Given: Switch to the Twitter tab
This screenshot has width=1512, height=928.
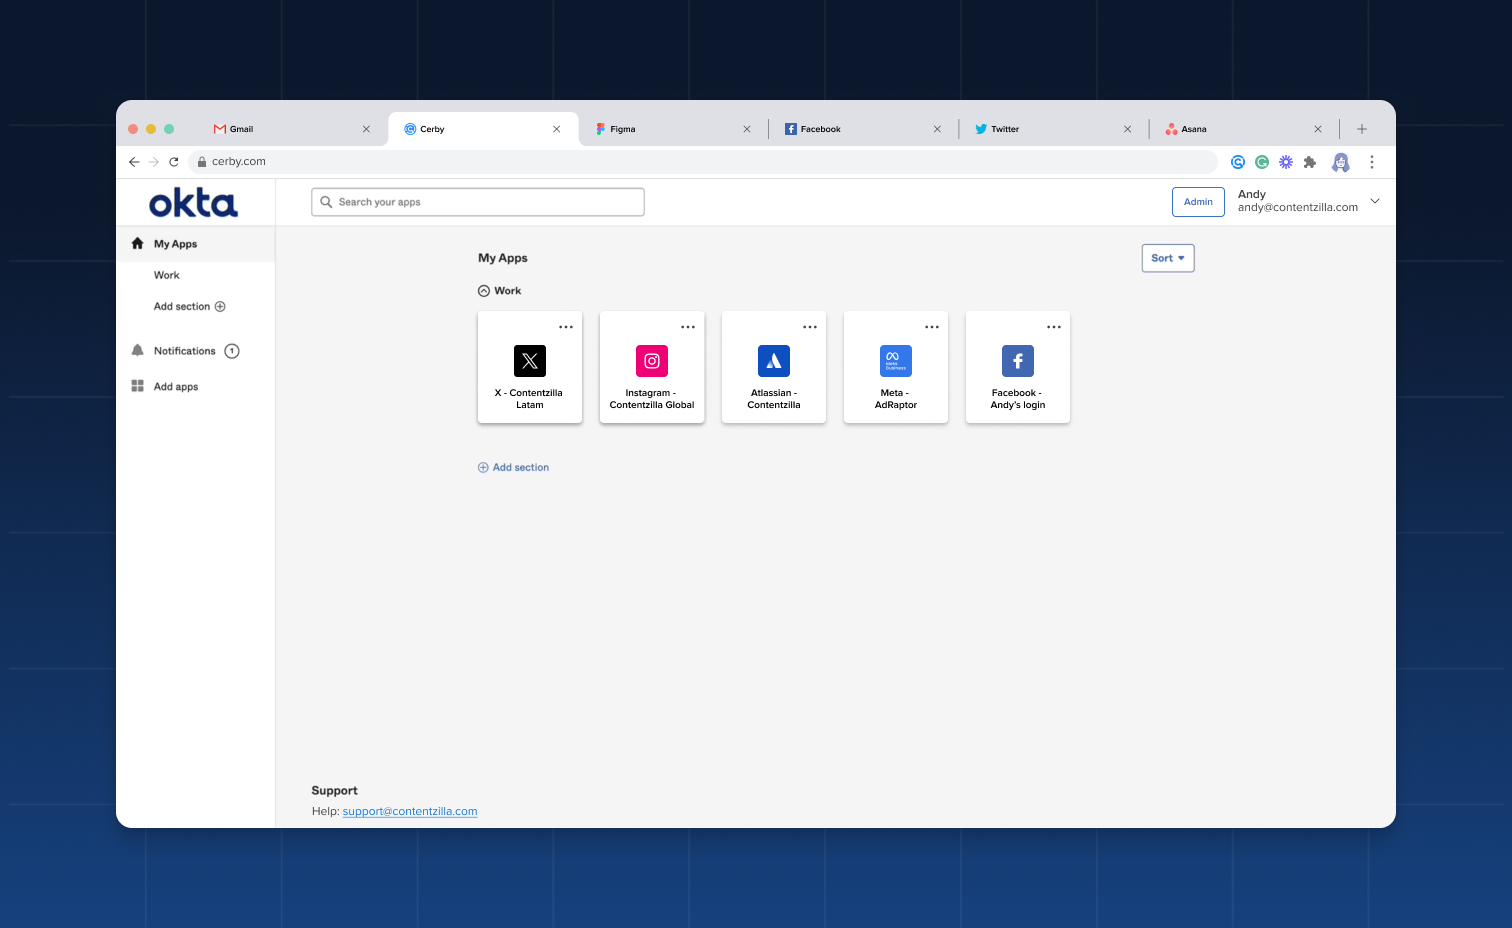Looking at the screenshot, I should (x=1054, y=129).
